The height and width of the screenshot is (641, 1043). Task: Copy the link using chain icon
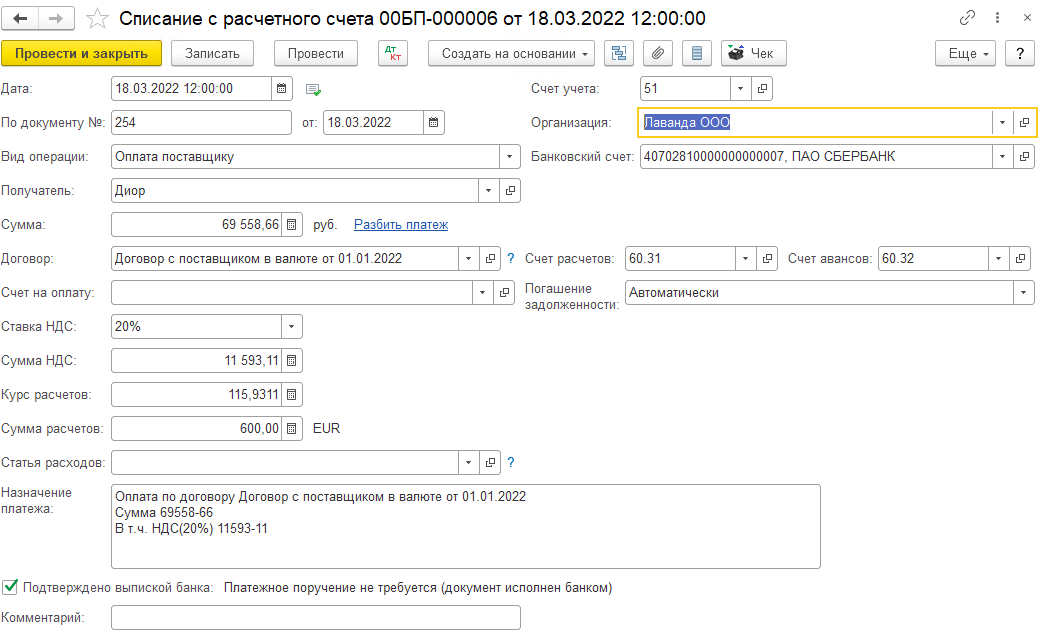coord(967,18)
